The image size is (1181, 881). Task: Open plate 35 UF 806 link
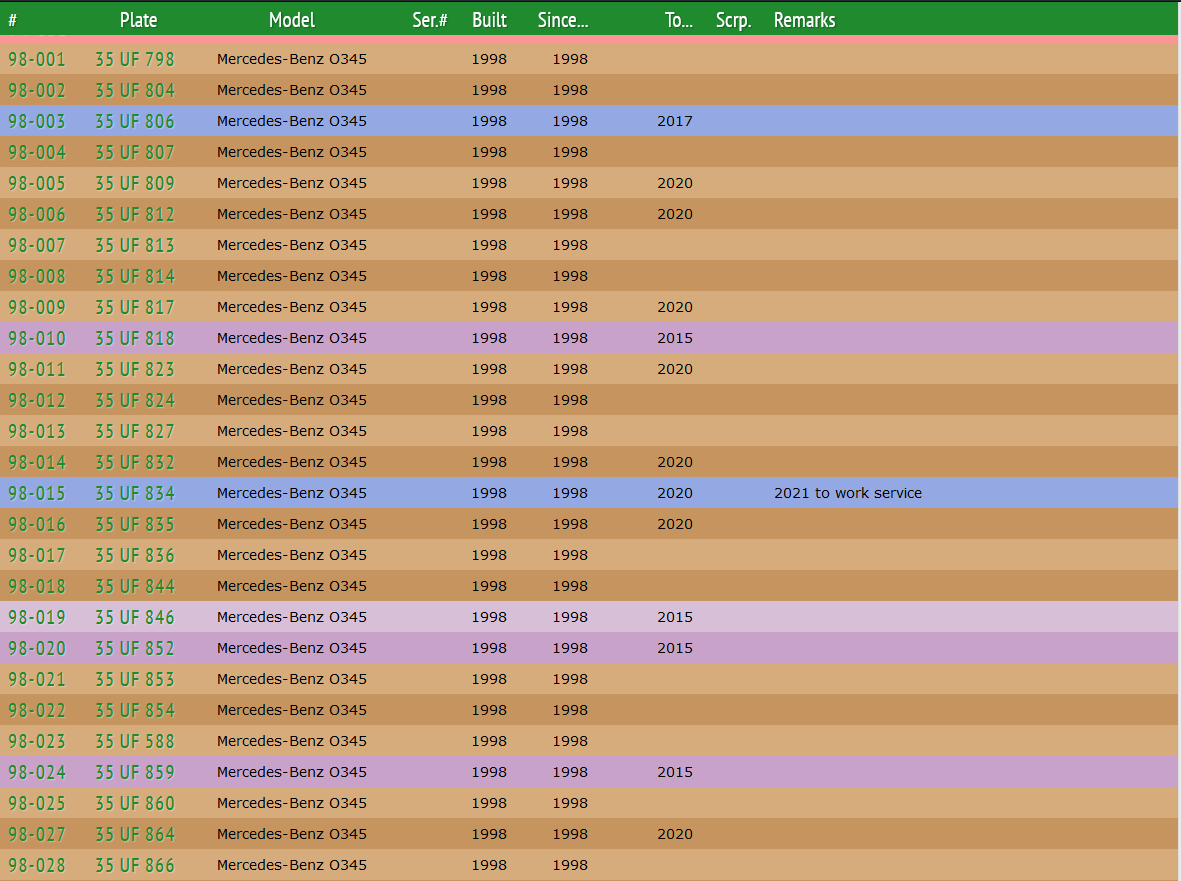click(135, 121)
